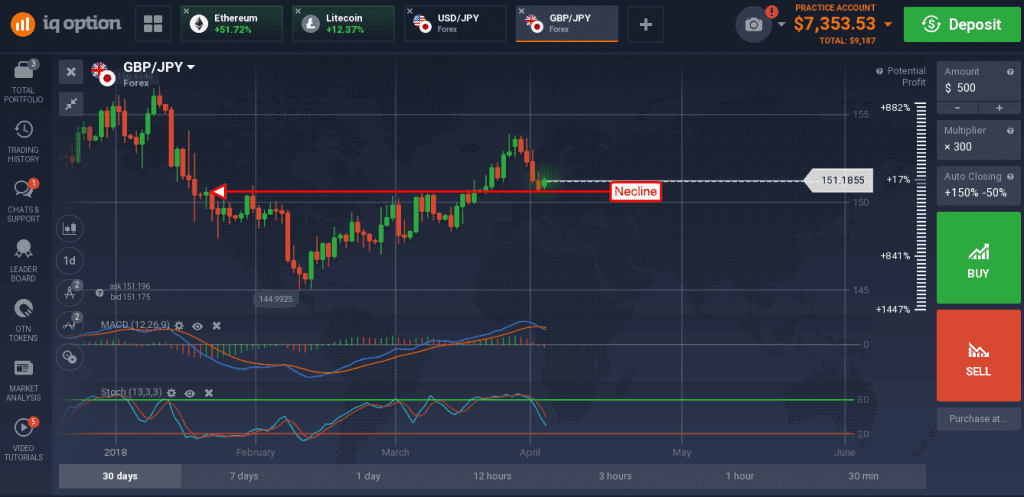Image resolution: width=1024 pixels, height=497 pixels.
Task: Open the indicators wave icon
Action: (69, 324)
